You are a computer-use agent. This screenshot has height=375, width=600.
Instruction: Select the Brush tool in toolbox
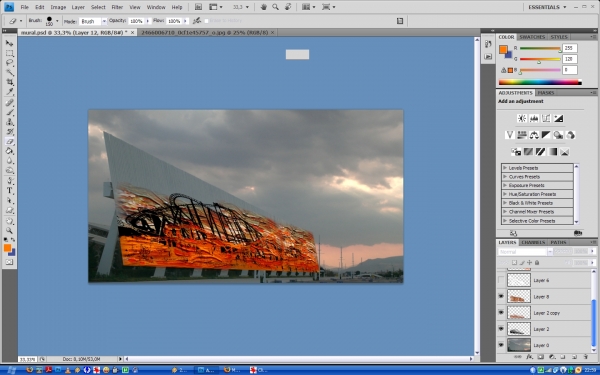9,112
